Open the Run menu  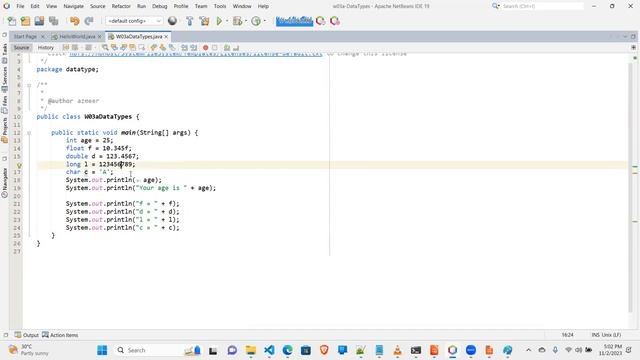click(x=141, y=6)
